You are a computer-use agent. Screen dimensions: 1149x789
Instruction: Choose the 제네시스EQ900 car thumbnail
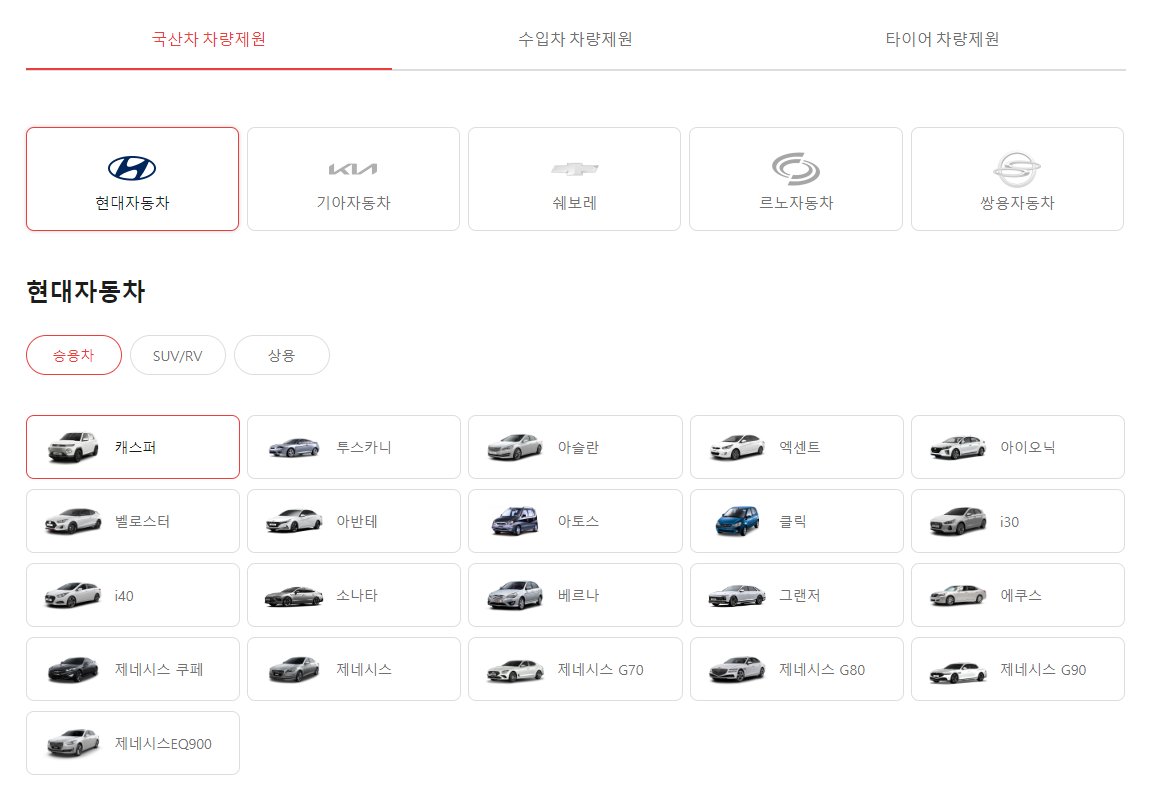(73, 743)
